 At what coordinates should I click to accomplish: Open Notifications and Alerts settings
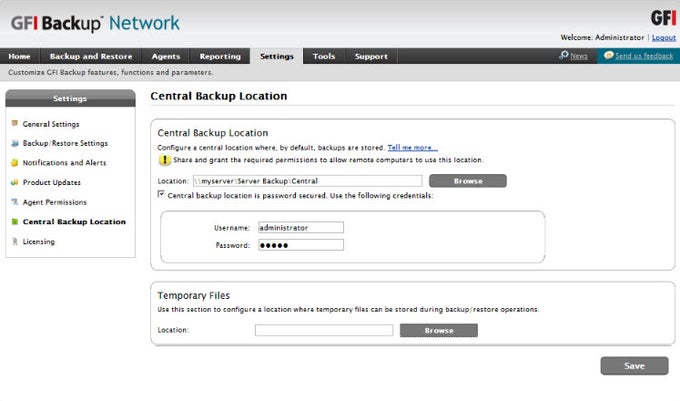(x=64, y=163)
